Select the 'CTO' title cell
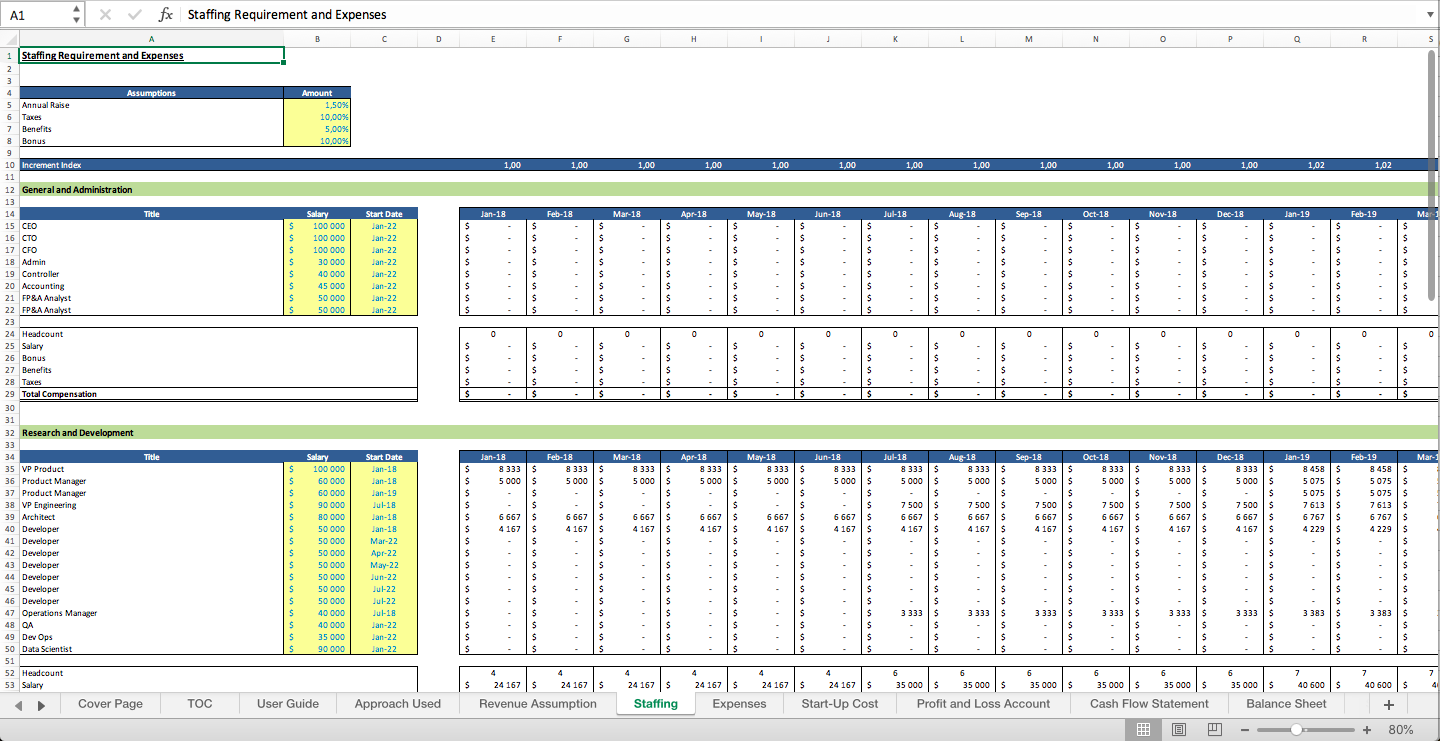Viewport: 1440px width, 741px height. coord(151,238)
